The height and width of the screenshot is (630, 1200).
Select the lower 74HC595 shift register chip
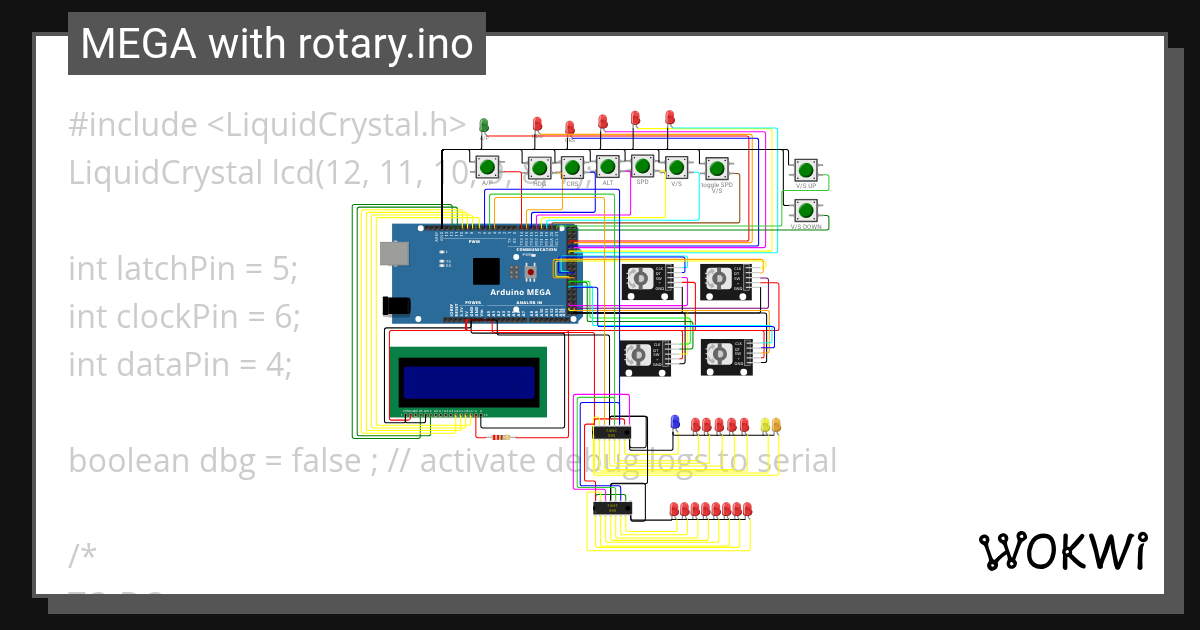tap(612, 508)
